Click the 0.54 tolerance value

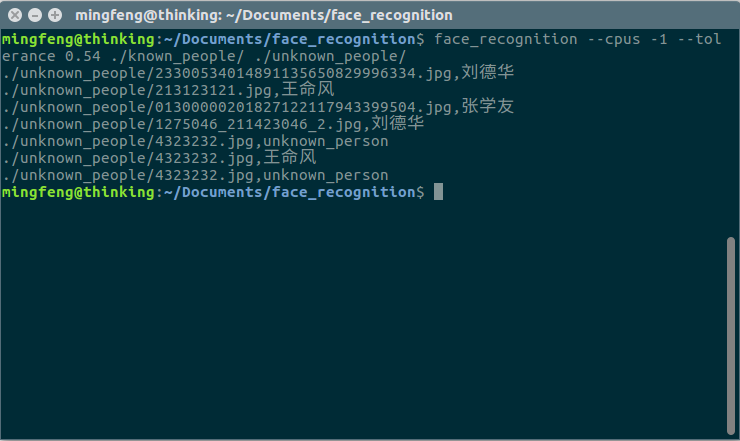point(83,56)
